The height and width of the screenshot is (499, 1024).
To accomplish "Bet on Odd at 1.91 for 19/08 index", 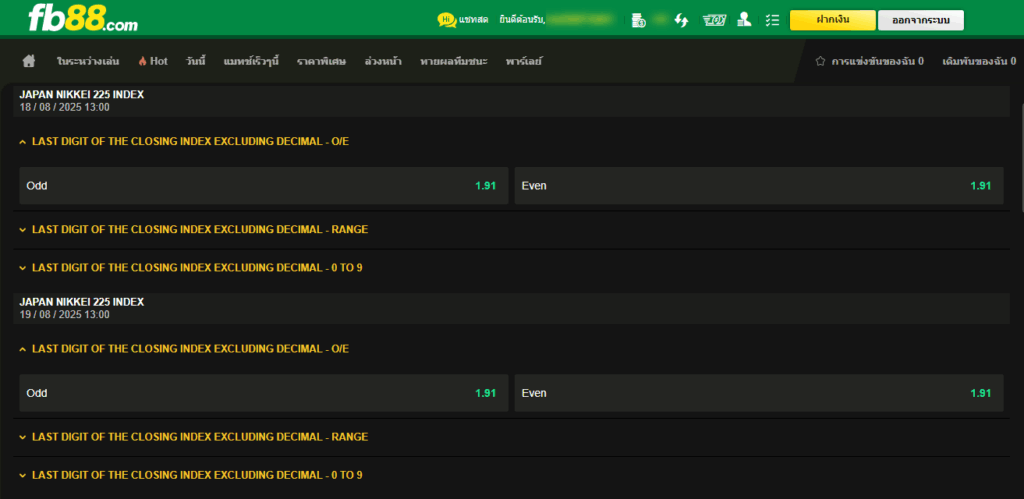I will 264,393.
